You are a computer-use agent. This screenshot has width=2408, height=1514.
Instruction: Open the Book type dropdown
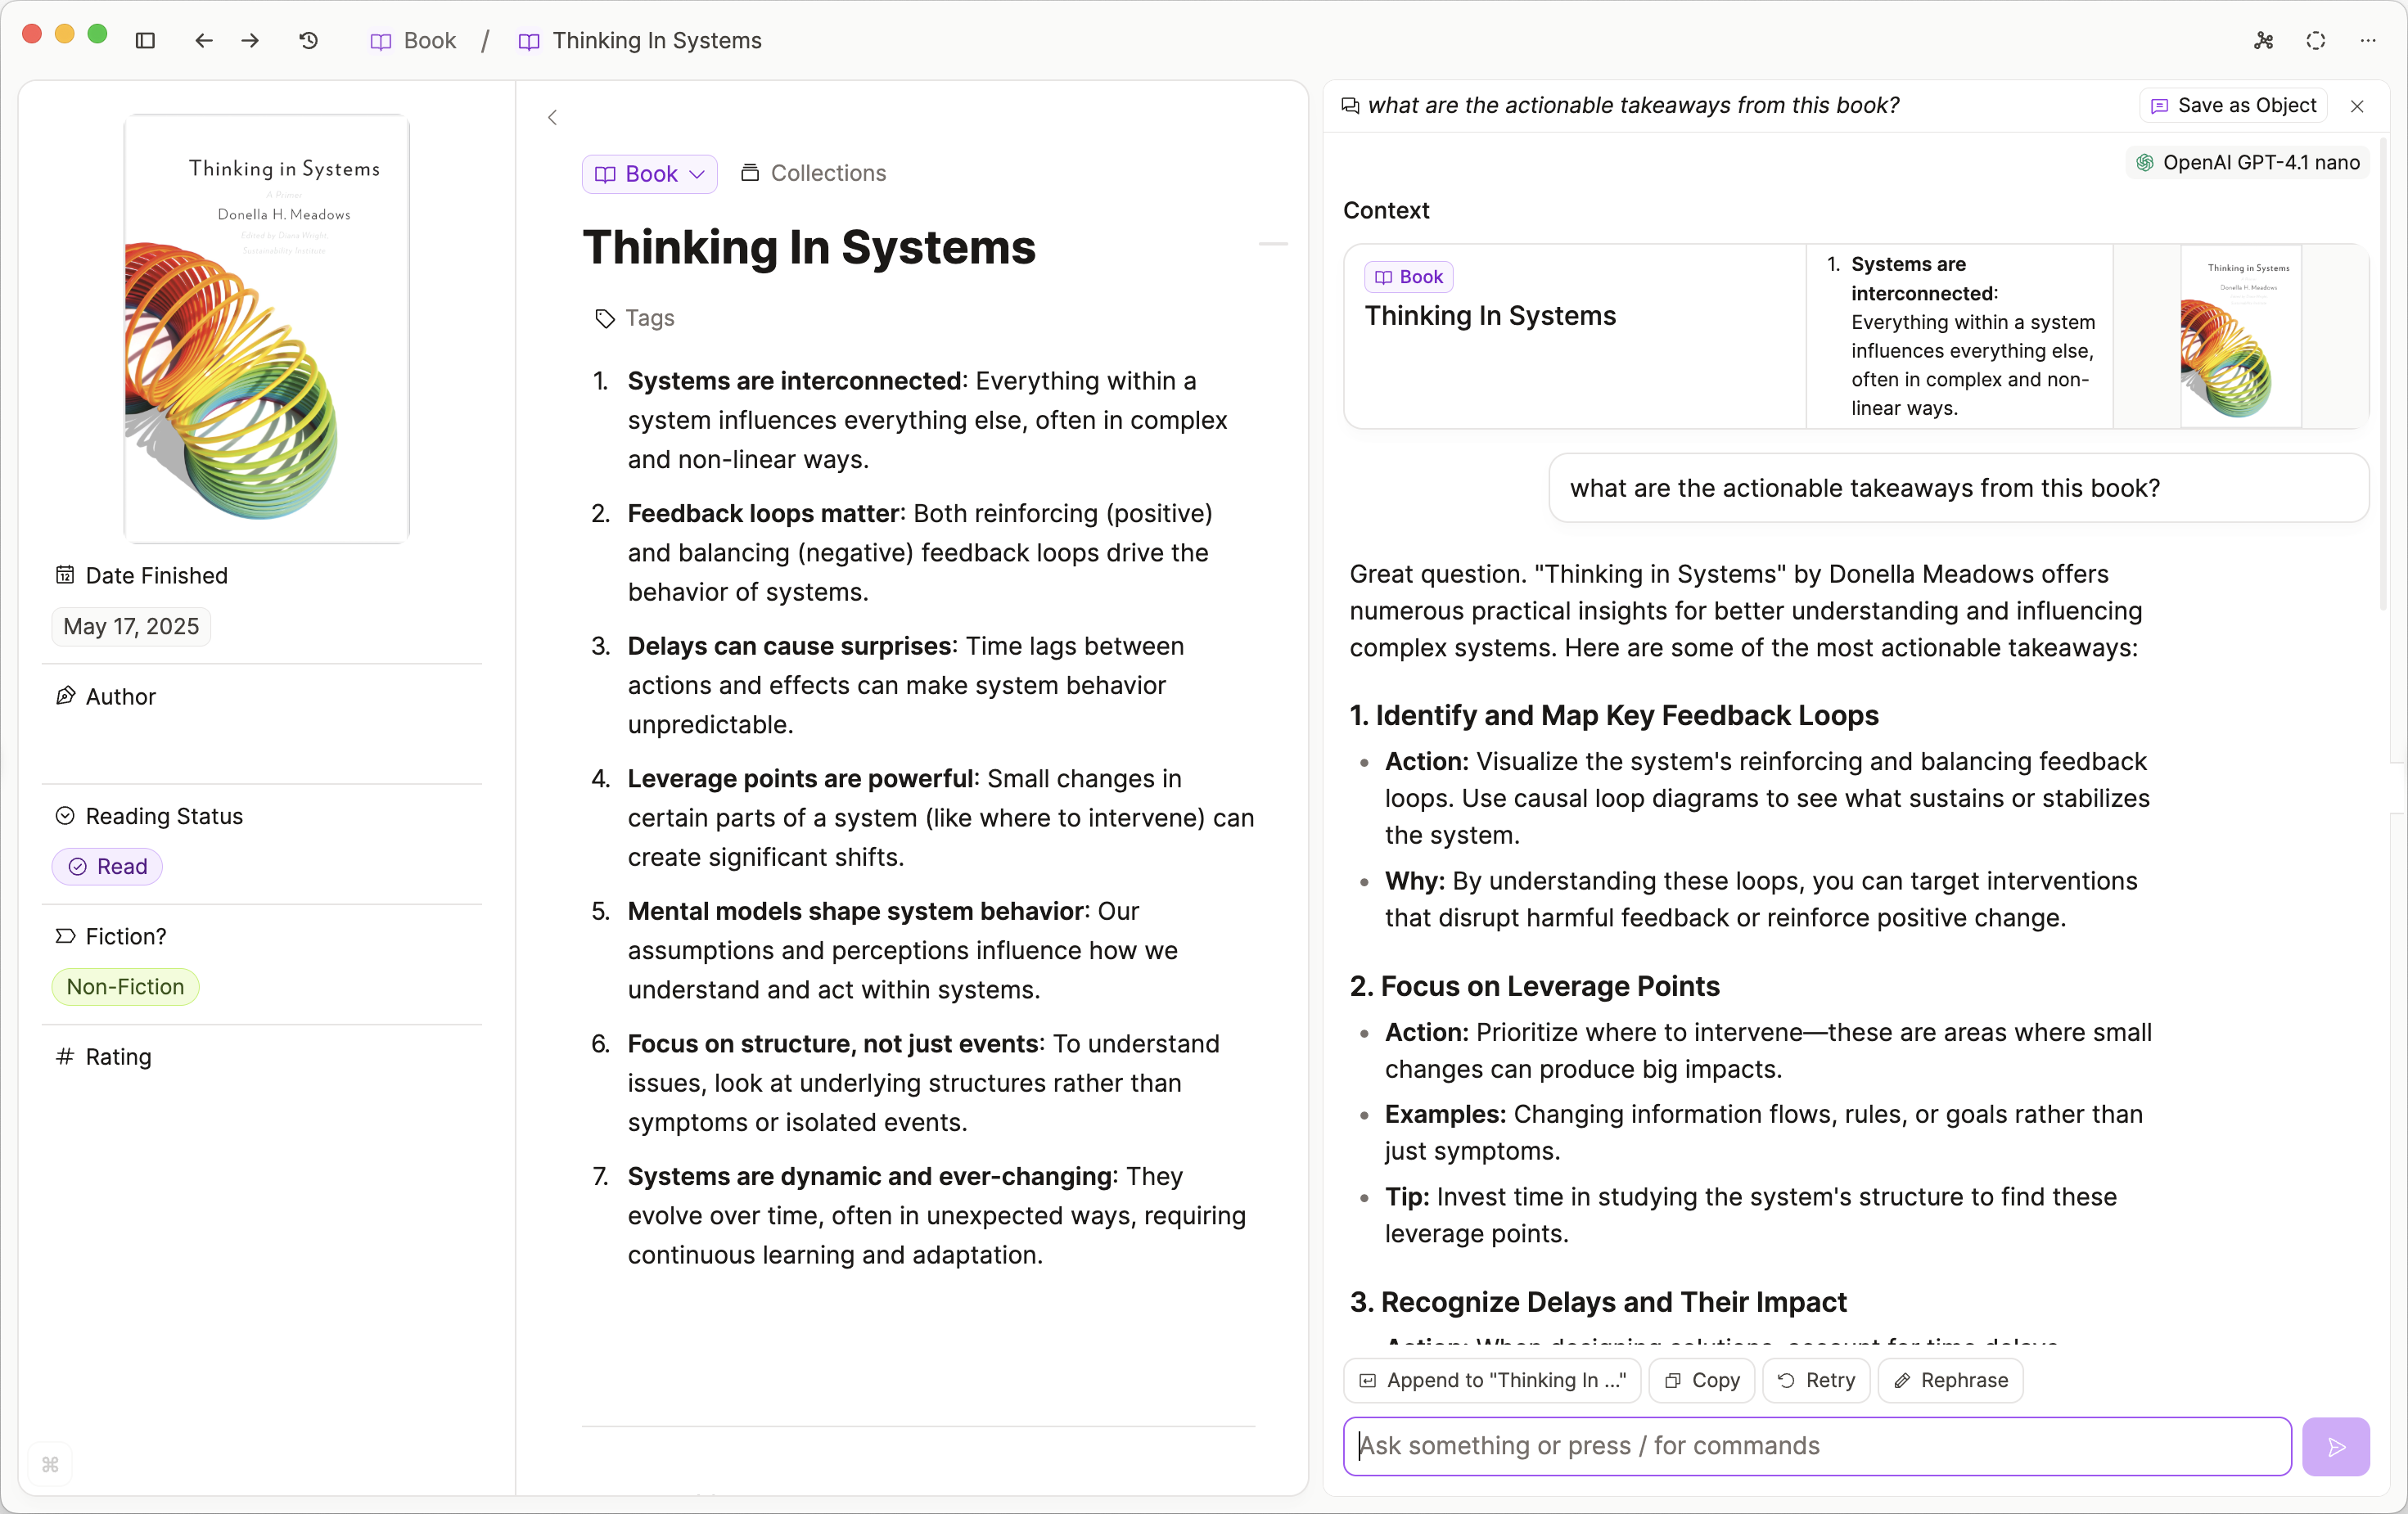649,174
